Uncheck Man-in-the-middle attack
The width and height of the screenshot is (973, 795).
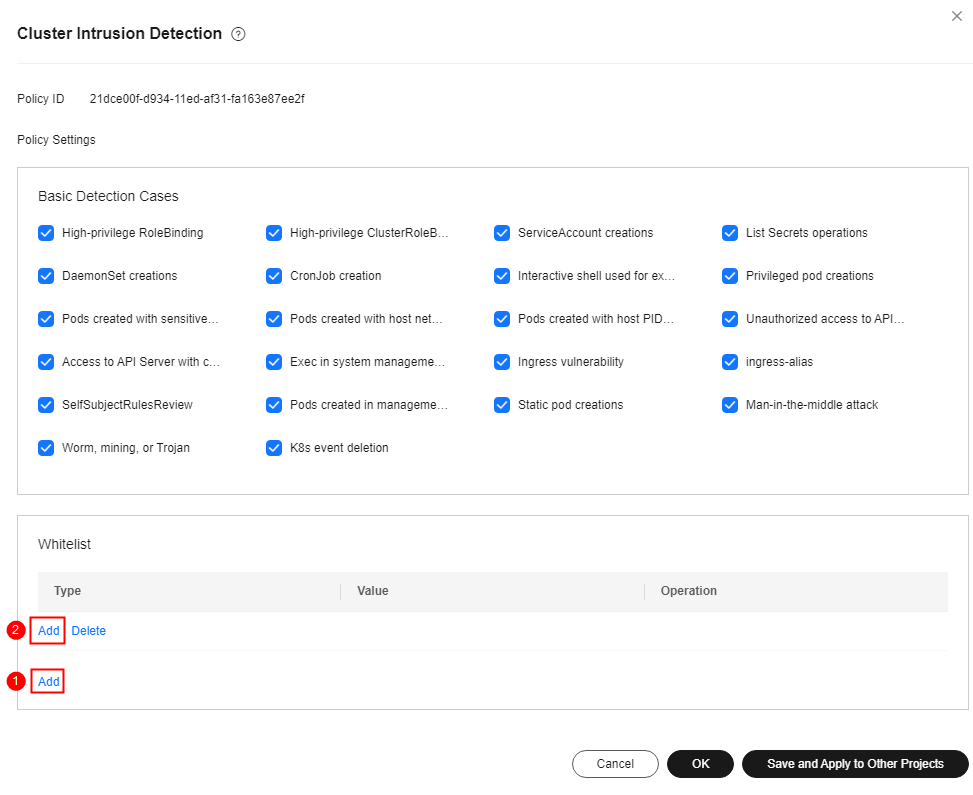[x=730, y=405]
